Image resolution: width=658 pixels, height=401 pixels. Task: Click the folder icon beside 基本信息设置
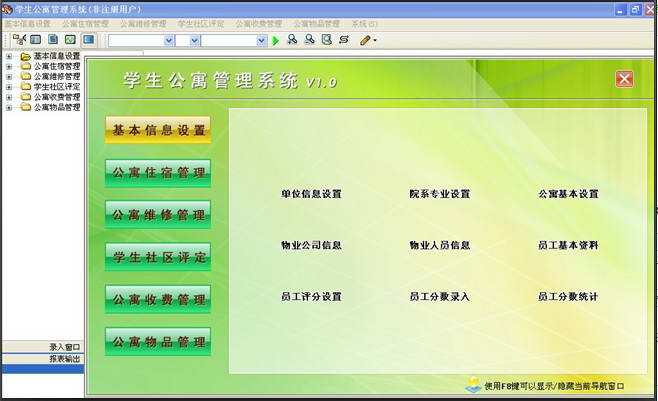click(x=25, y=56)
